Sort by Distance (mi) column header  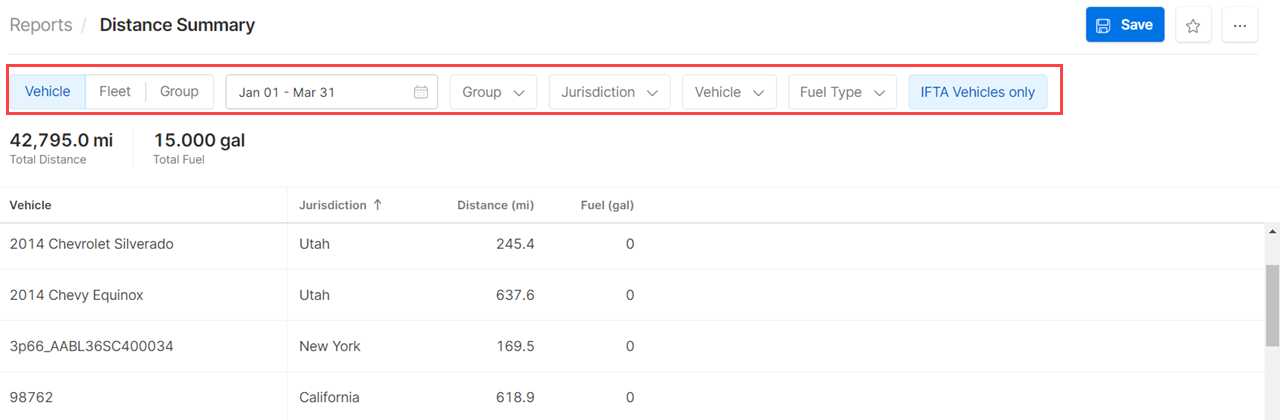coord(495,205)
